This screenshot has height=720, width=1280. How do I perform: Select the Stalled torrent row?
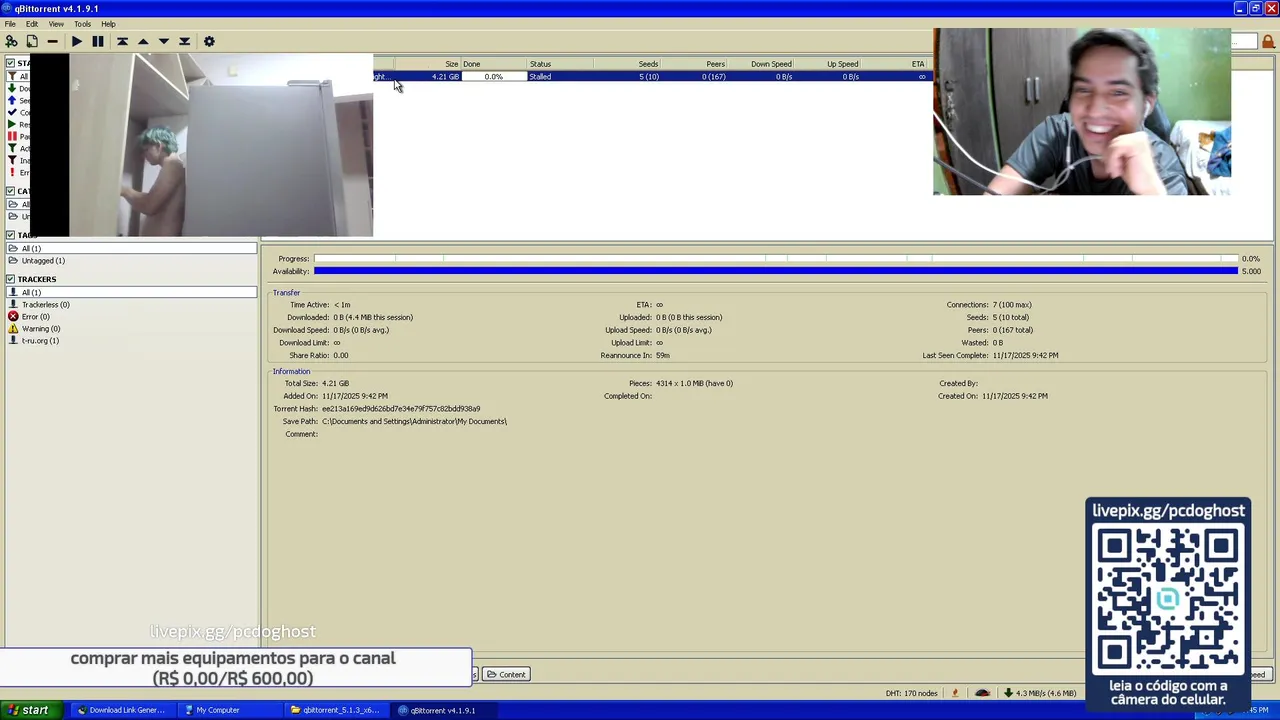pos(652,77)
